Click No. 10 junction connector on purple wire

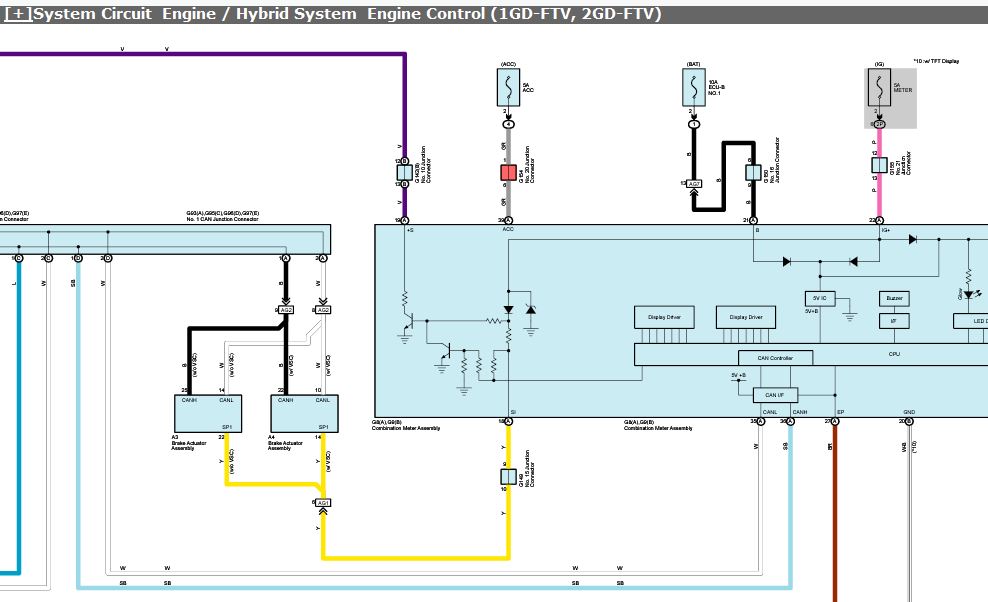tap(404, 172)
